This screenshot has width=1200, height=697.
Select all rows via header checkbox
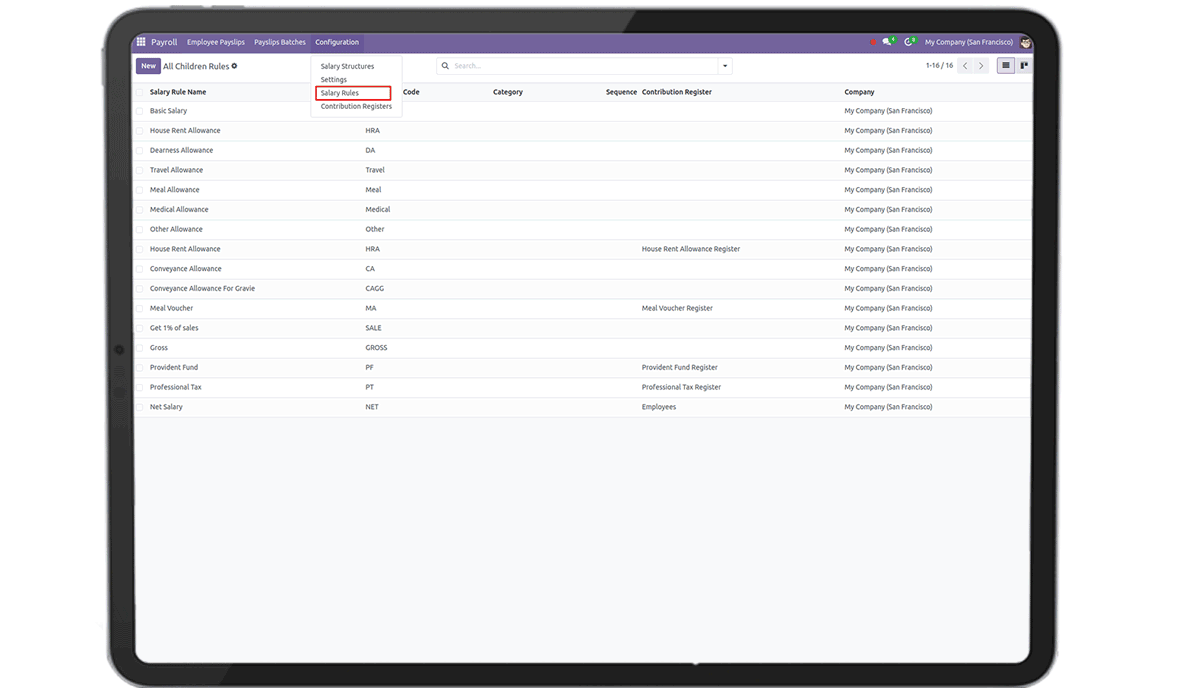140,92
